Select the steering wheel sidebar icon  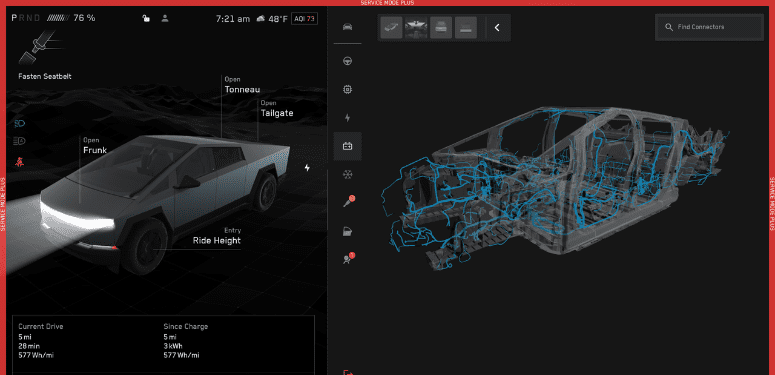point(347,61)
